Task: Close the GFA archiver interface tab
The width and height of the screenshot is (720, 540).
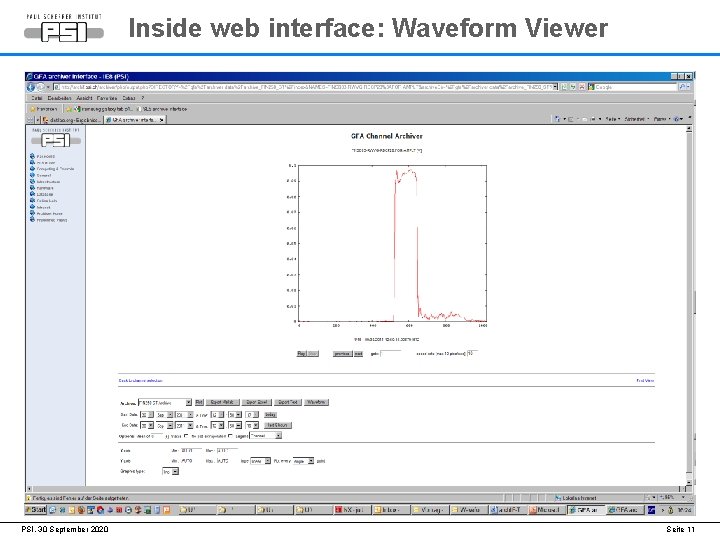Action: (x=161, y=120)
